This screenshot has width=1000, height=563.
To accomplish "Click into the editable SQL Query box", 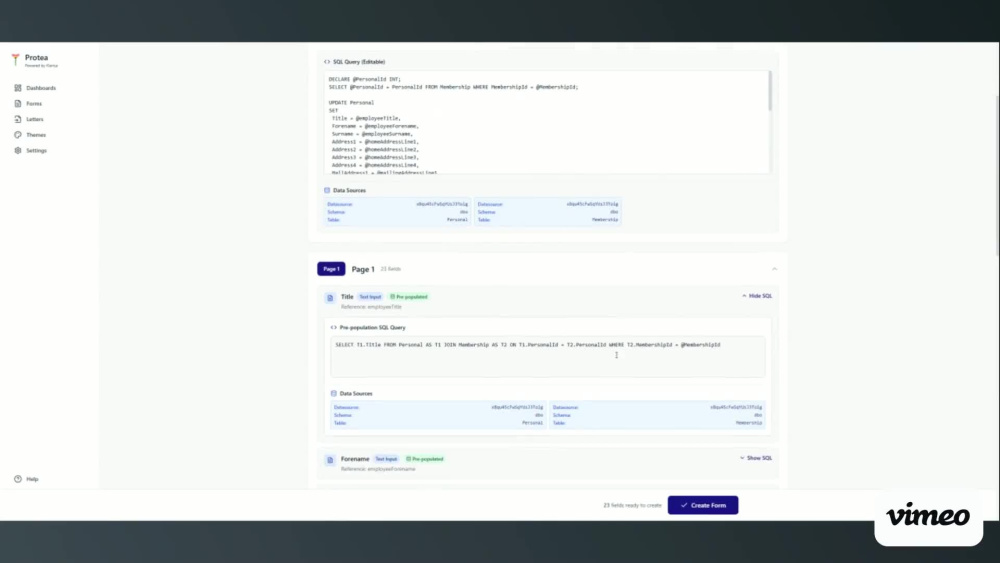I will click(546, 122).
